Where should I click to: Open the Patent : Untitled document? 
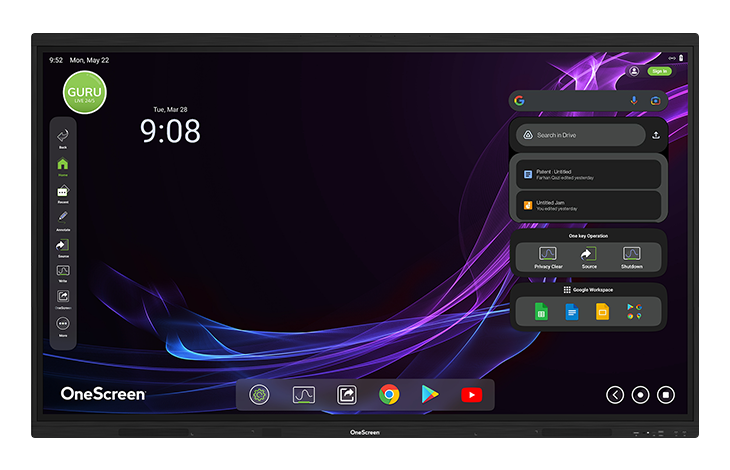click(x=588, y=175)
